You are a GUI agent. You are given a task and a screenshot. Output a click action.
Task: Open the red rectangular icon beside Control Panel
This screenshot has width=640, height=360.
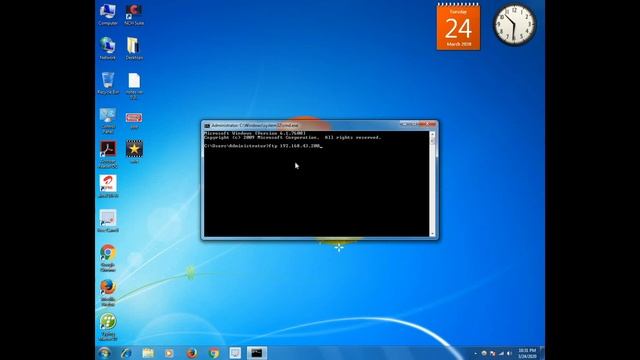(x=134, y=120)
